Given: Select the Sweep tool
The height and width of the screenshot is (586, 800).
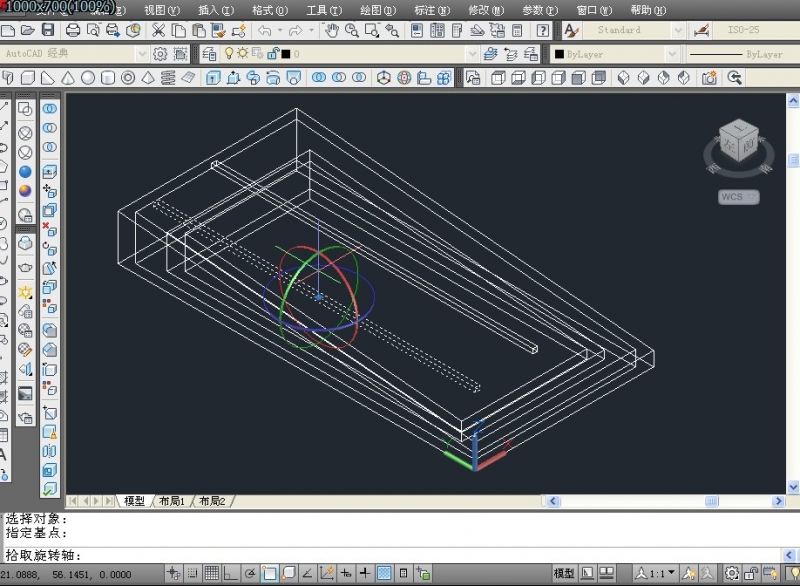Looking at the screenshot, I should point(253,78).
